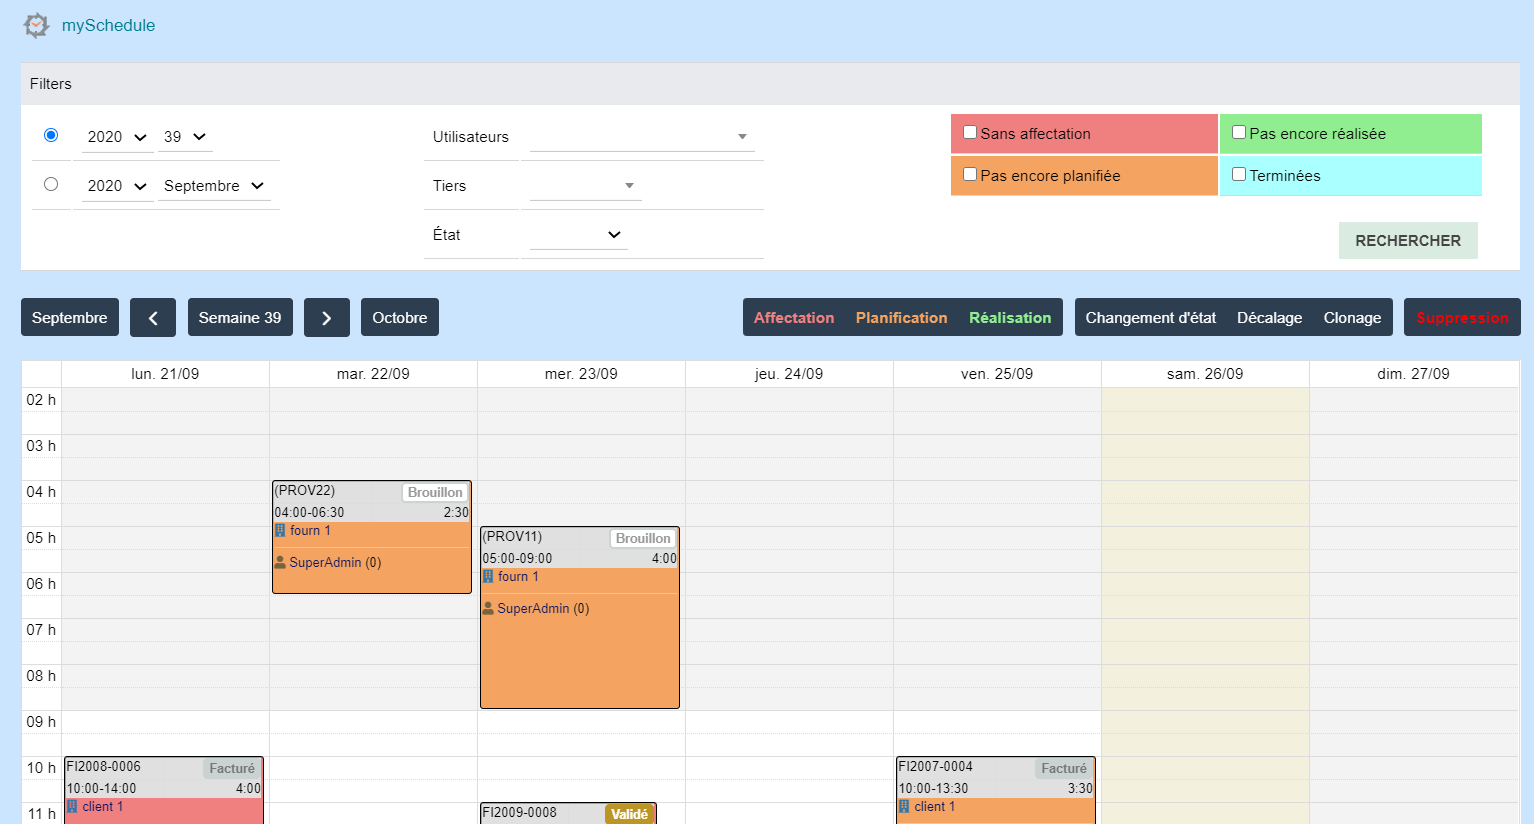Go to previous week with left chevron

coord(153,318)
